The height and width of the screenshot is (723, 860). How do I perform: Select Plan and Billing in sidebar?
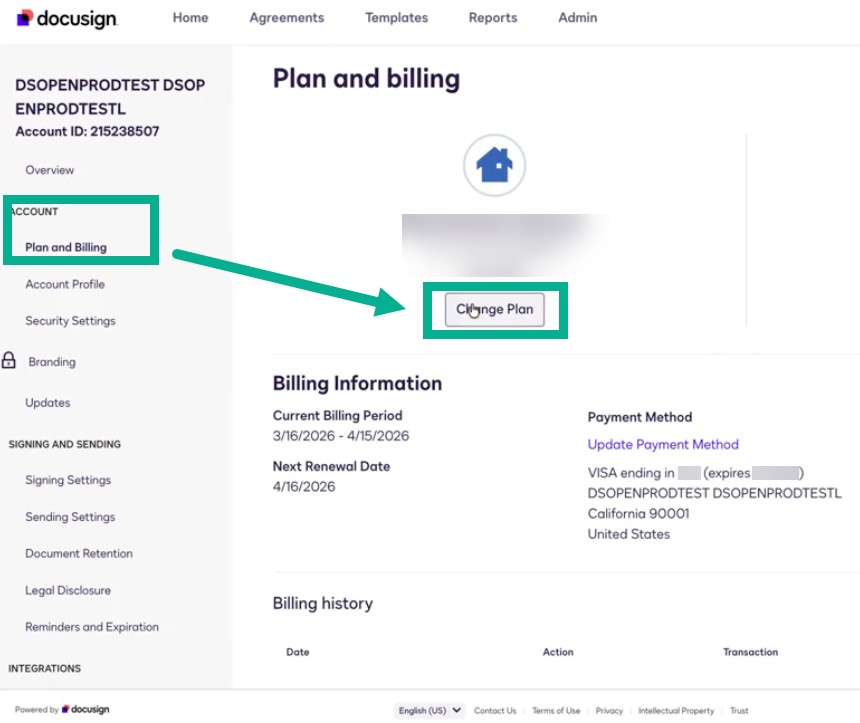coord(66,247)
